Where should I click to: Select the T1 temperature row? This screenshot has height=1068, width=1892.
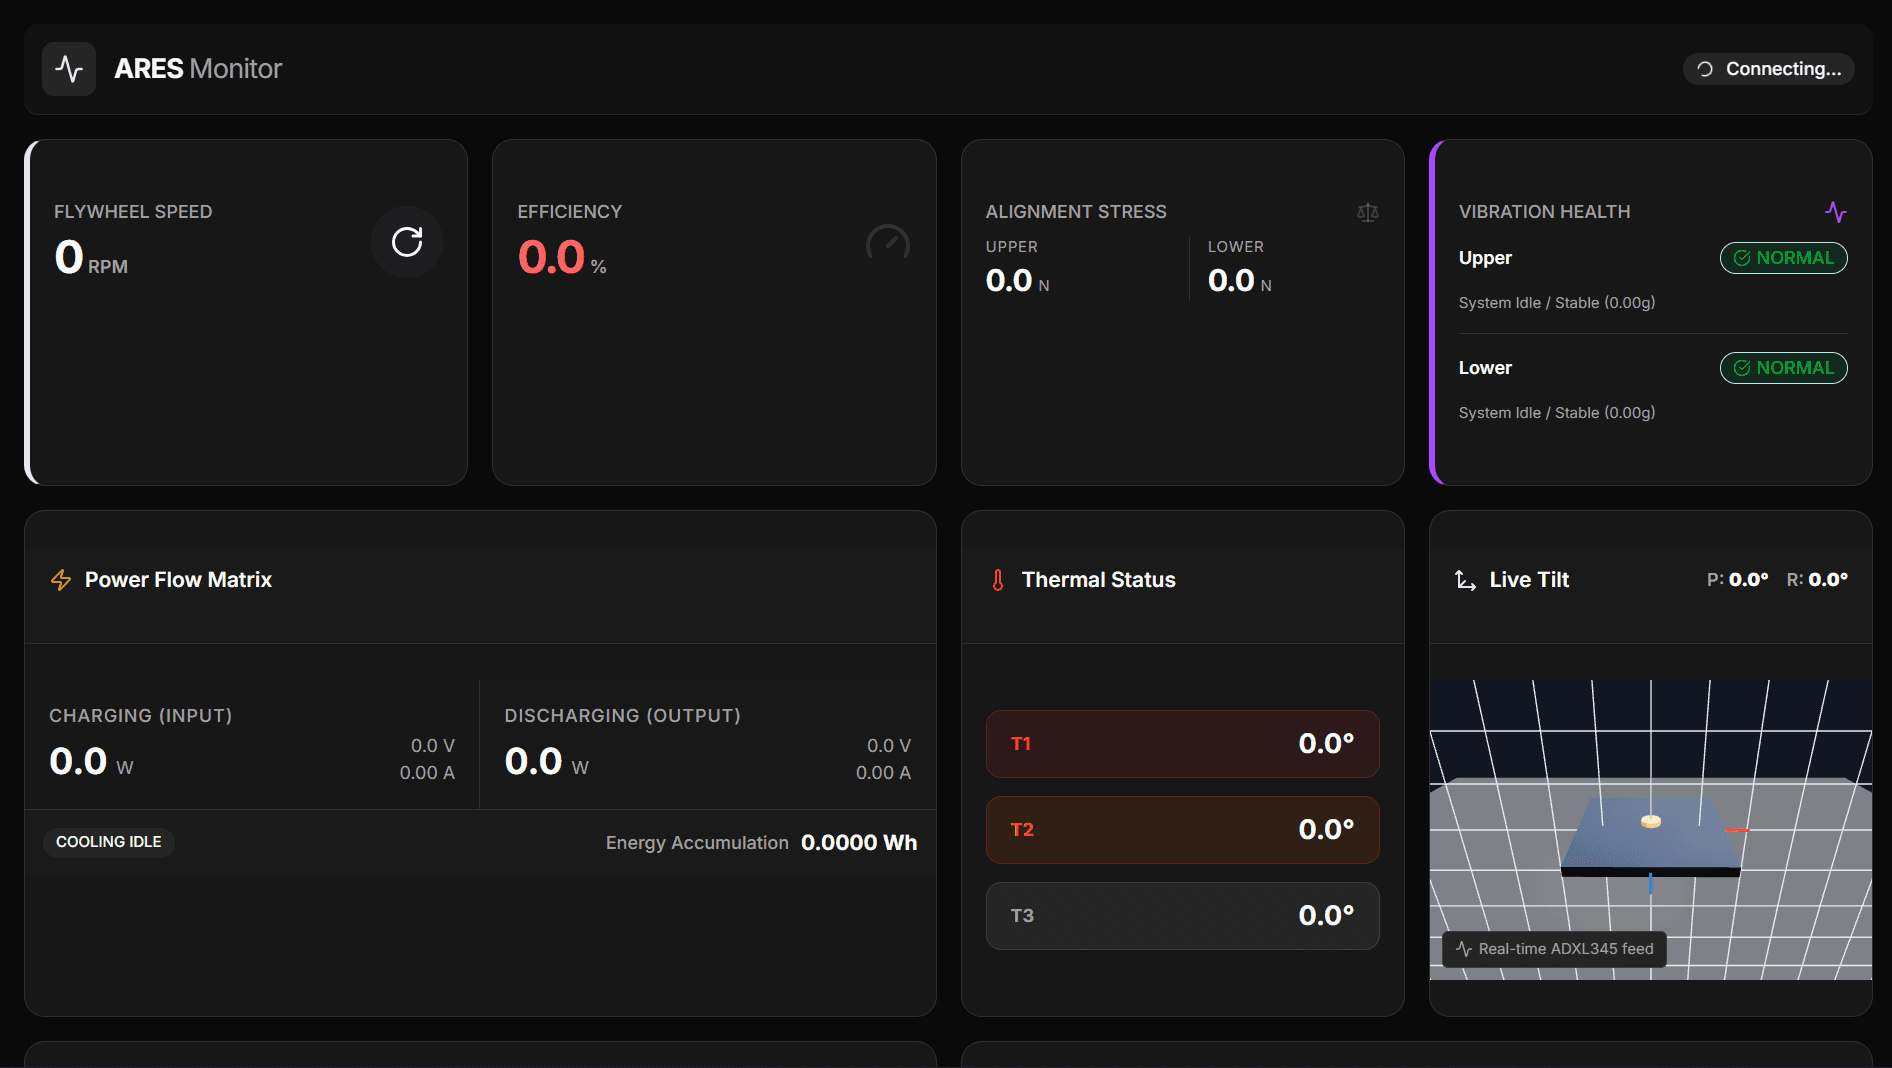pos(1182,744)
